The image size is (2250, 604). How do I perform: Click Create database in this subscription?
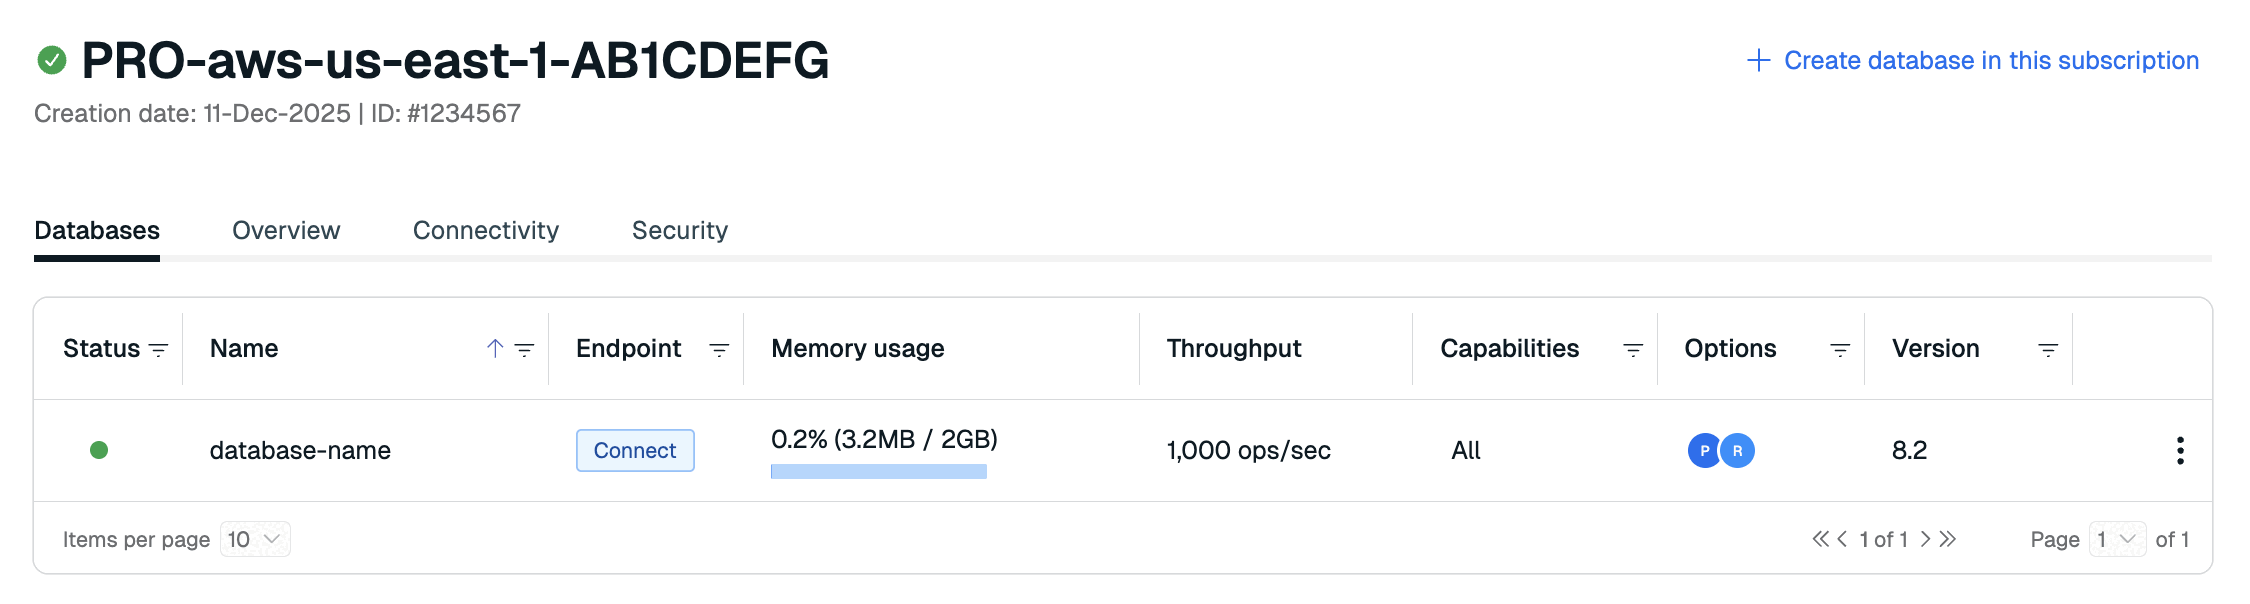click(1973, 61)
